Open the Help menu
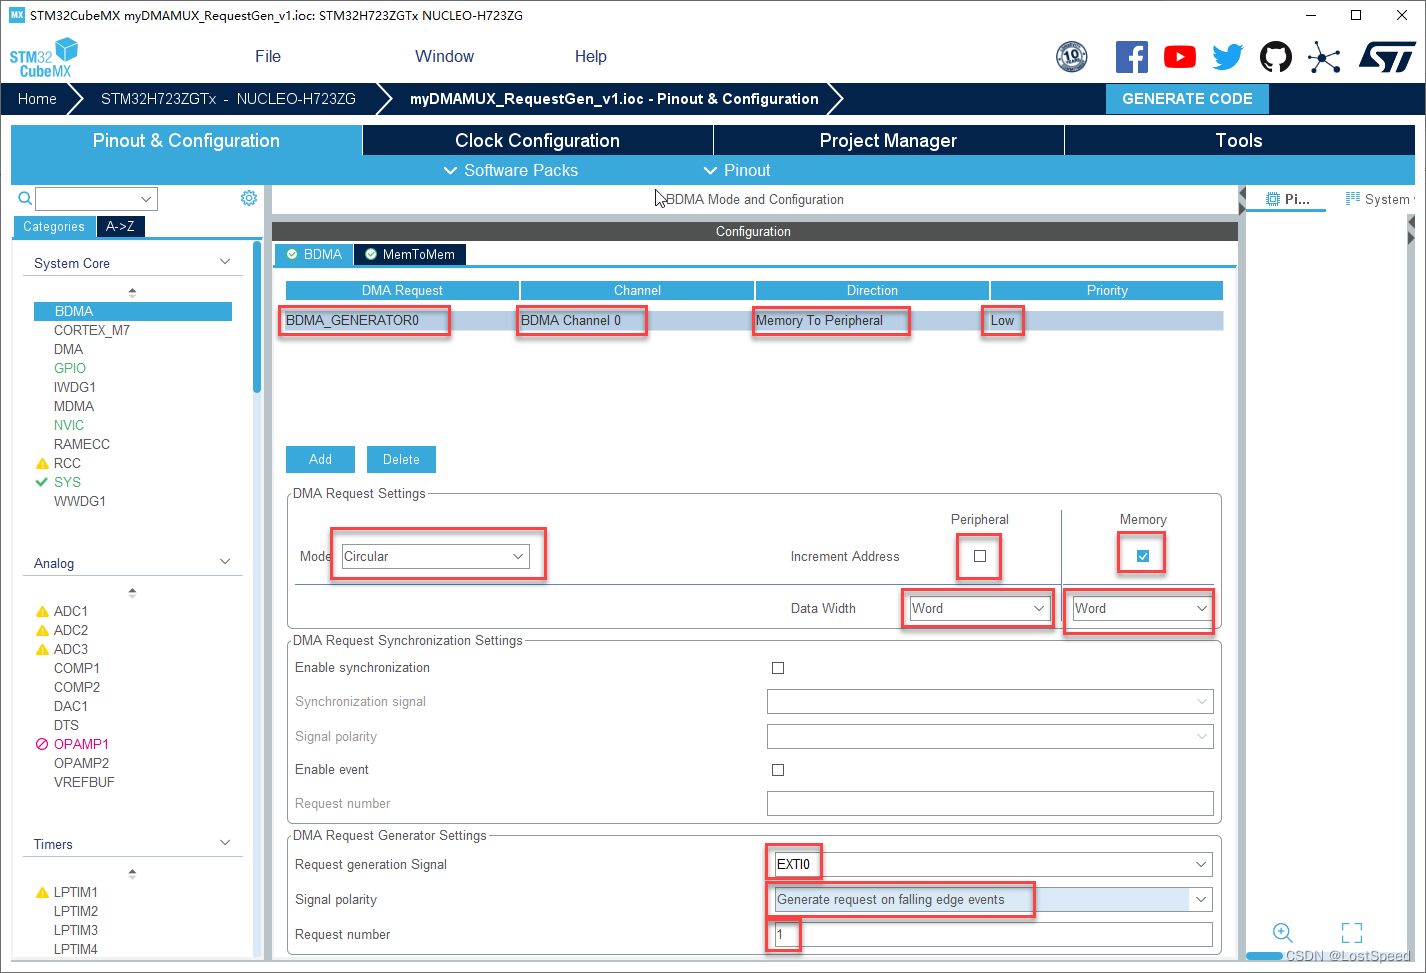Screen dimensions: 1426x973 [x=591, y=56]
